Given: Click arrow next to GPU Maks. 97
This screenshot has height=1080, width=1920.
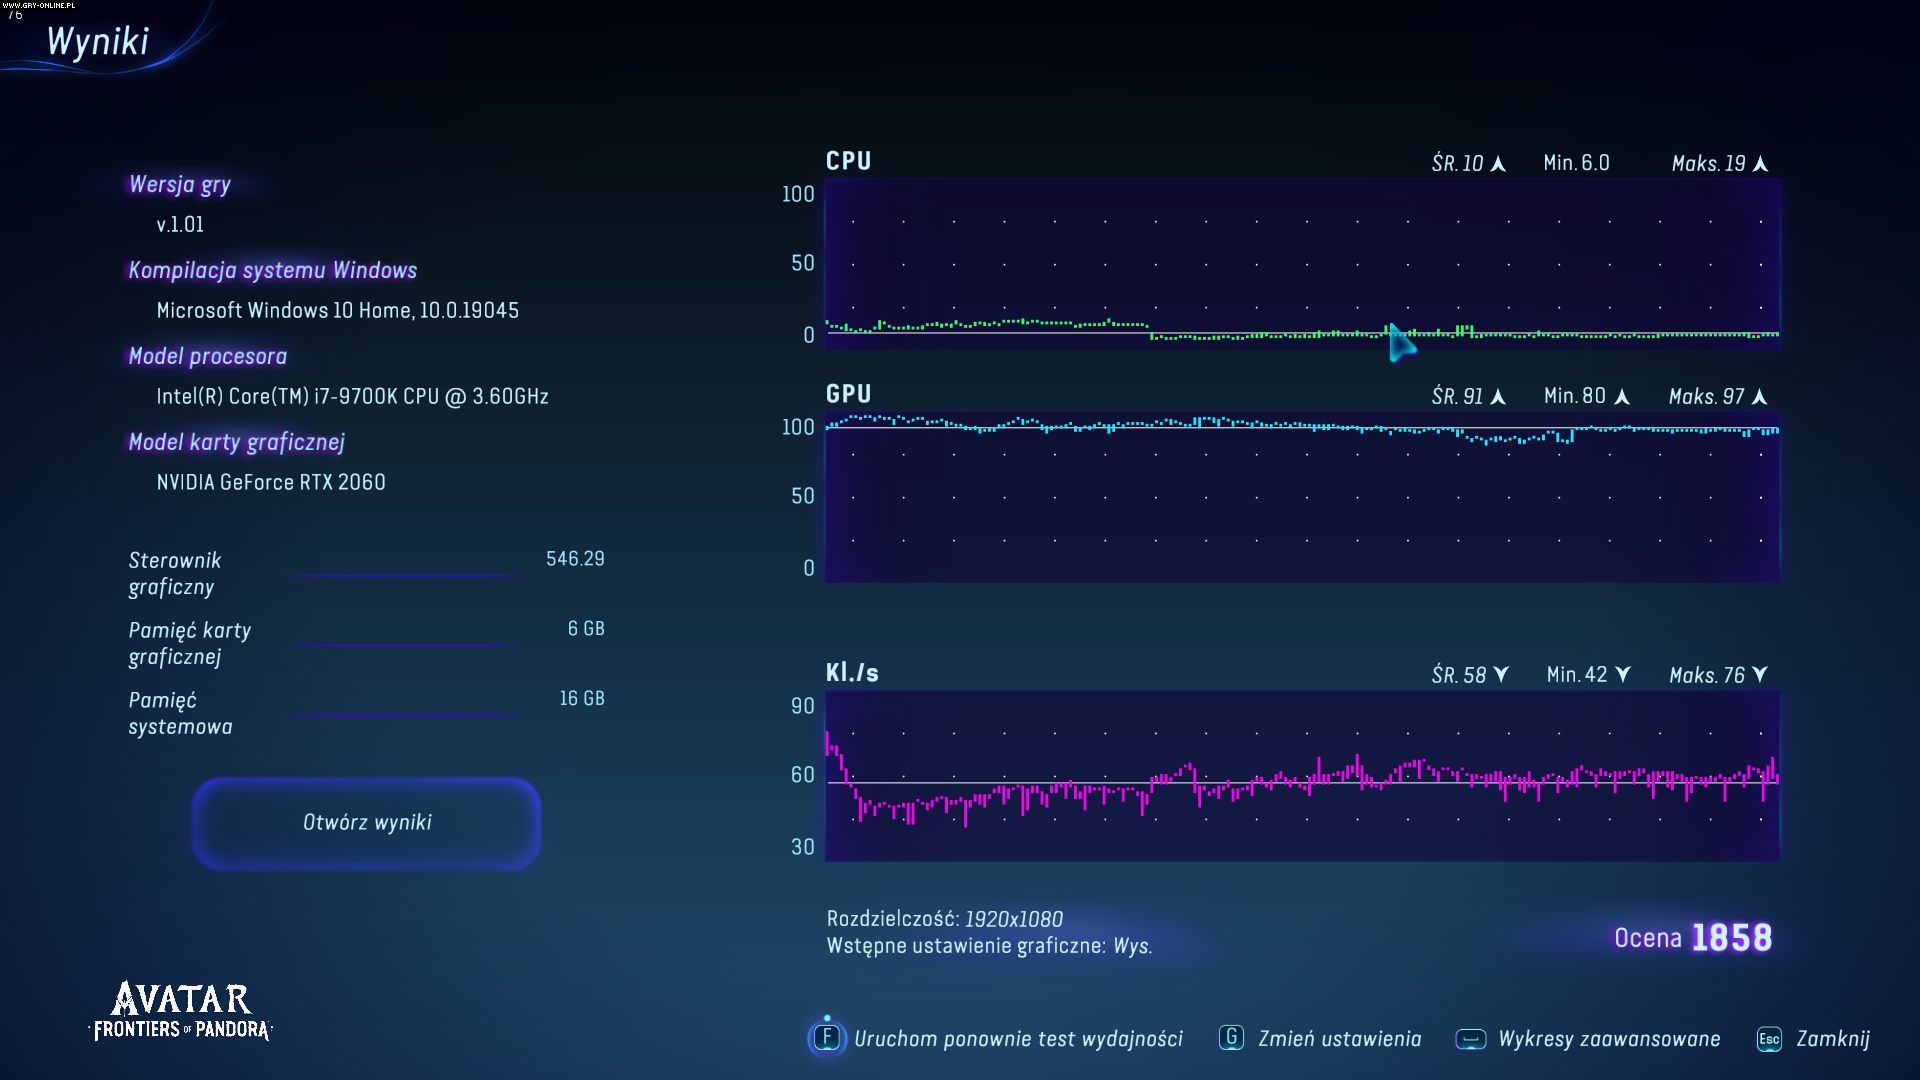Looking at the screenshot, I should pyautogui.click(x=1760, y=397).
